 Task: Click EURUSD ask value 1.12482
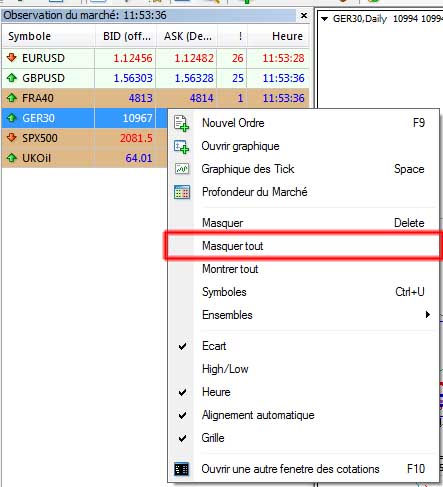click(194, 58)
